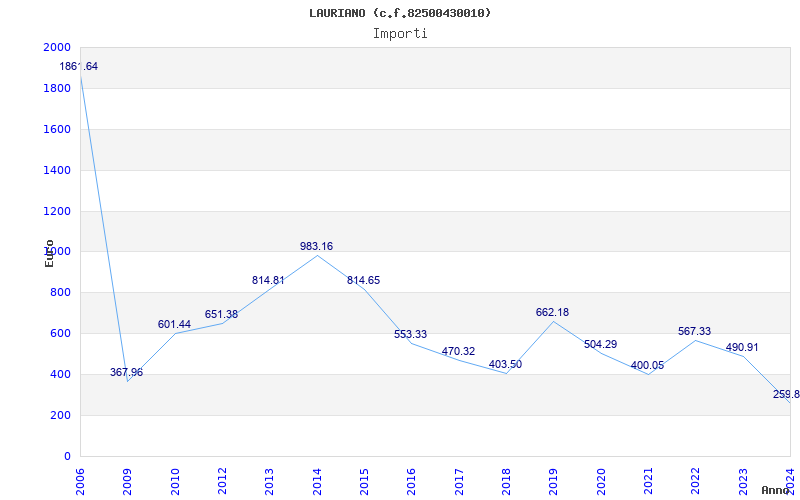800x500 pixels.
Task: Select the 601.44 value label
Action: pyautogui.click(x=174, y=324)
